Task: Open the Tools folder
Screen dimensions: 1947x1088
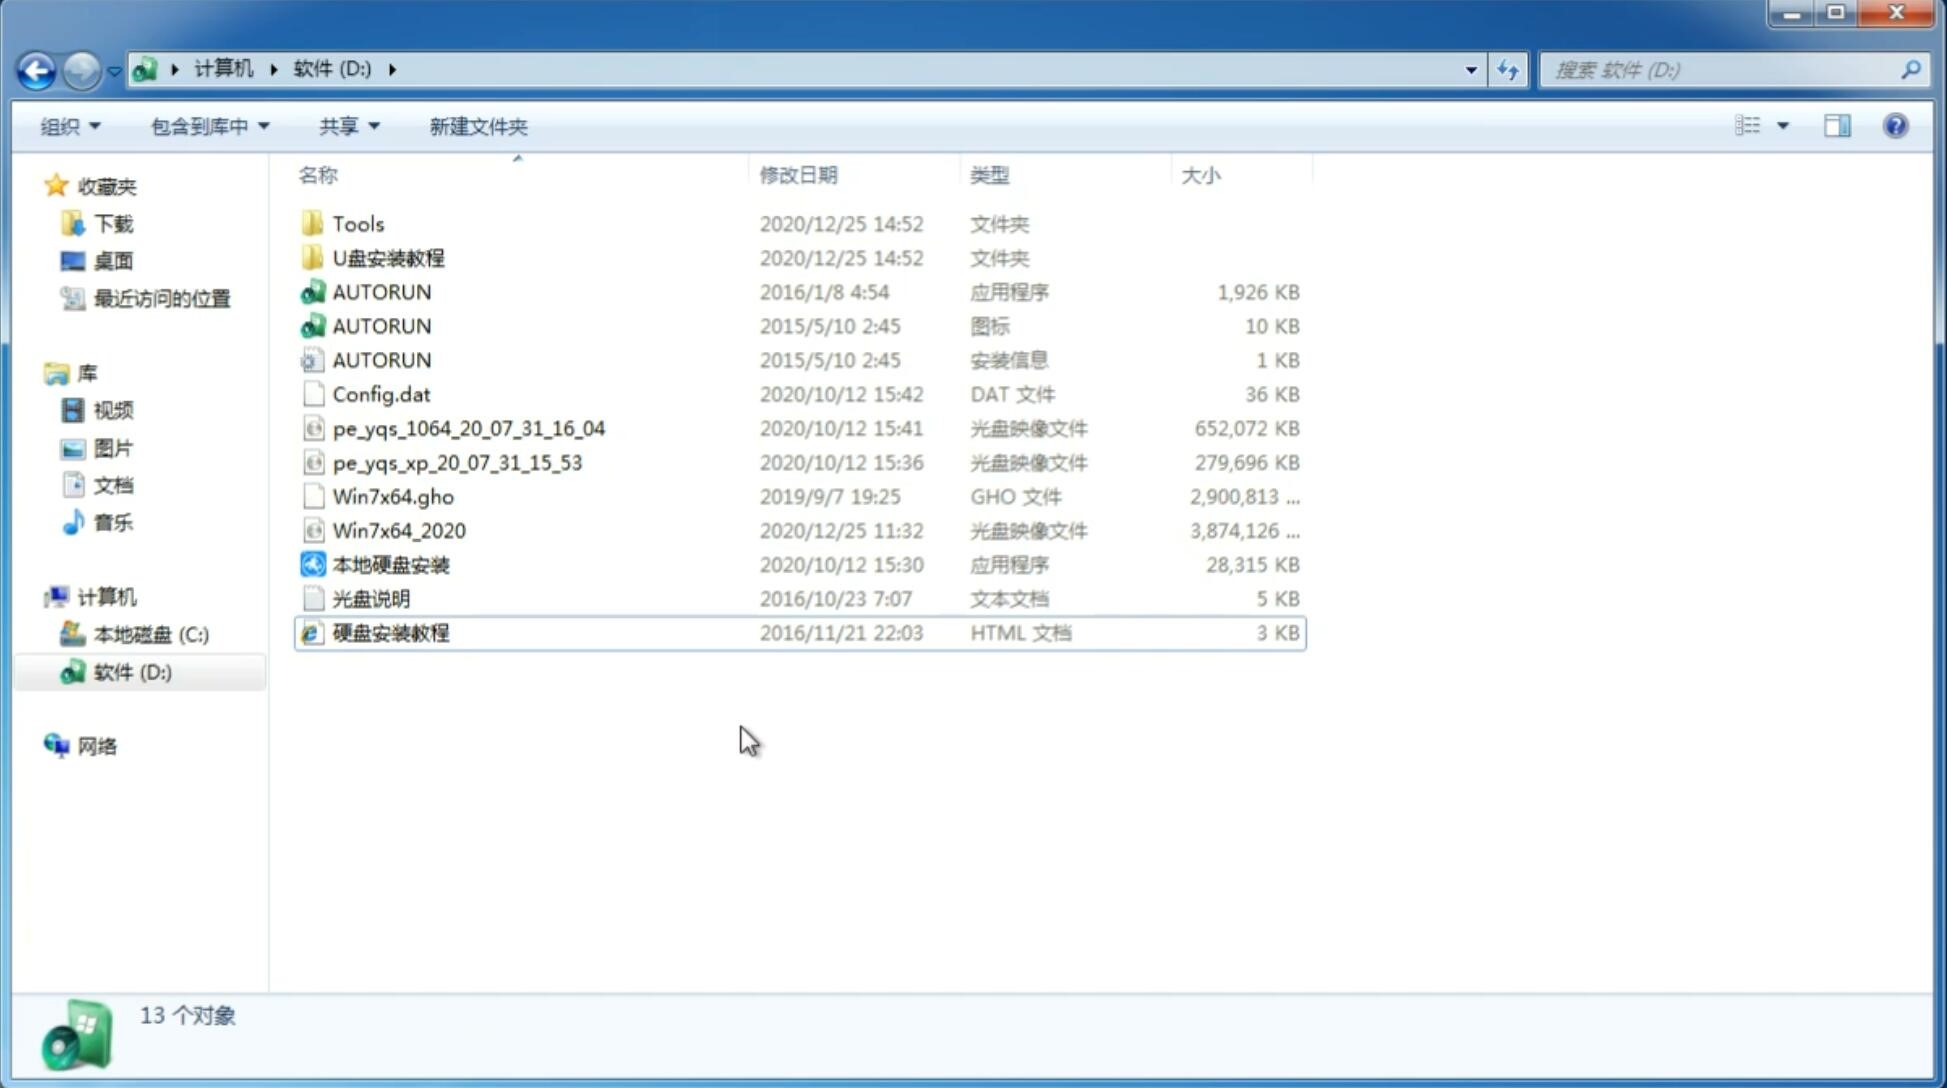Action: 358,223
